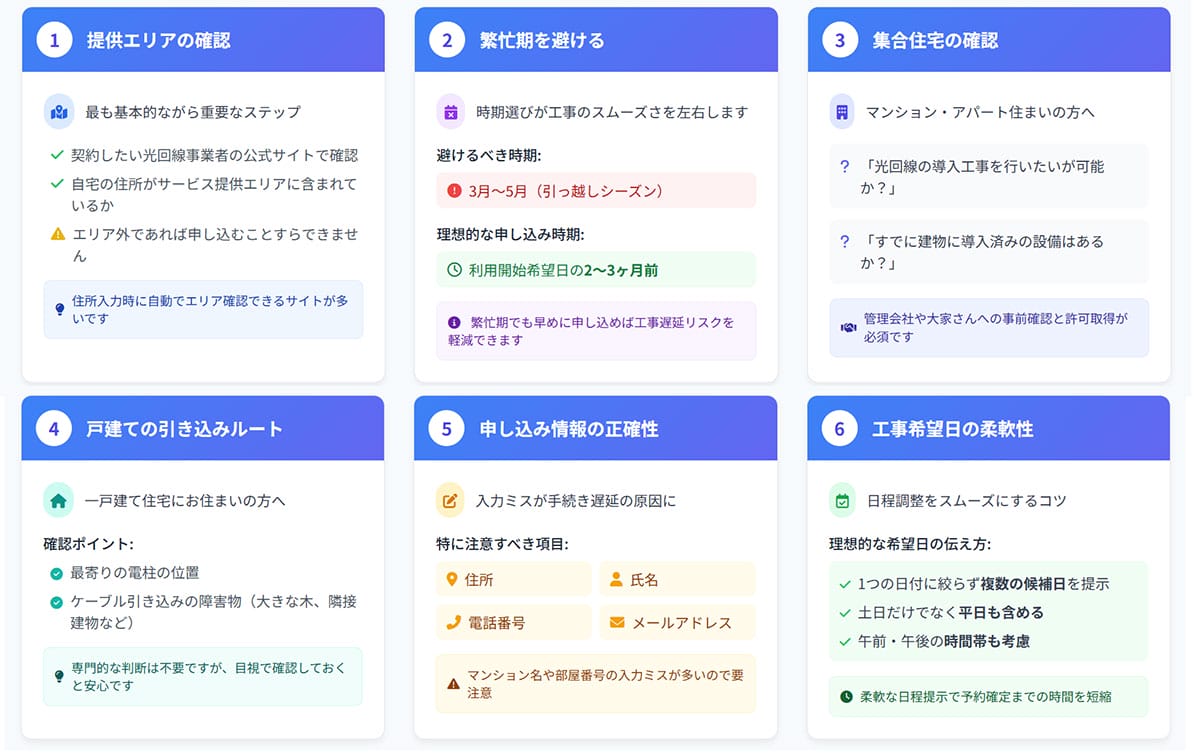Click the text 3月〜5月（引っ越しシーズン）
This screenshot has width=1200, height=753.
coord(566,190)
